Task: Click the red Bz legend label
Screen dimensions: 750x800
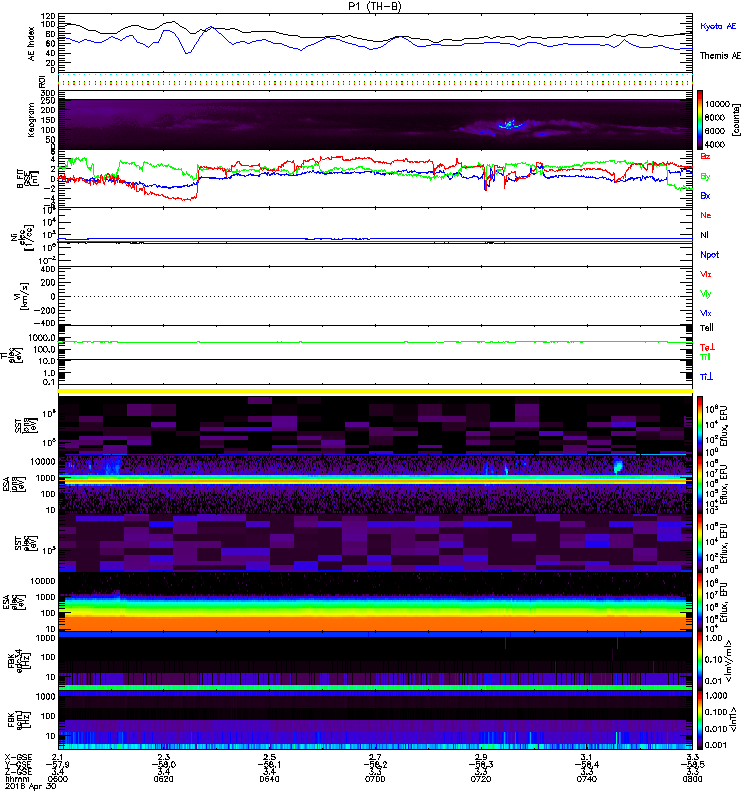Action: tap(705, 156)
